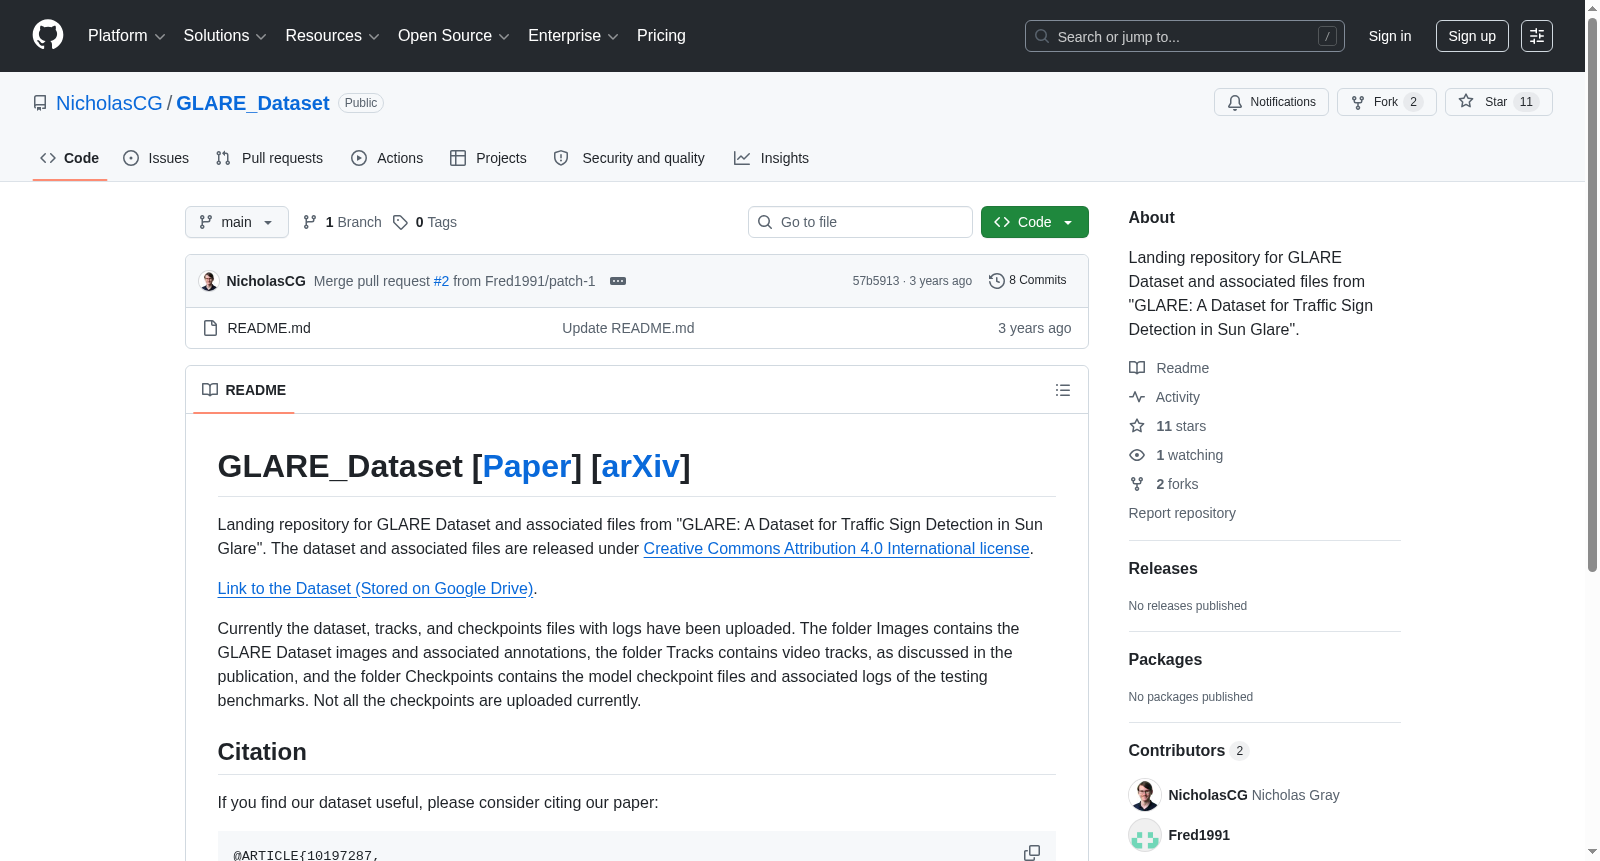
Task: Open the Packages section heading
Action: pos(1165,659)
